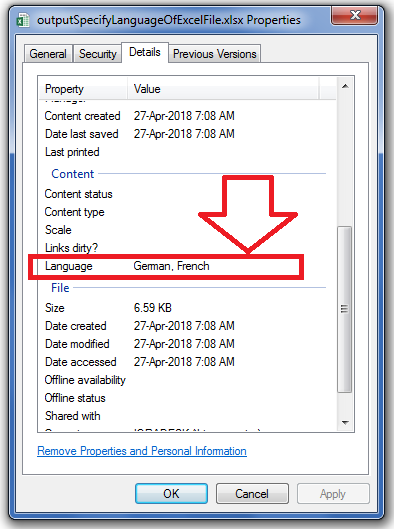Click the scroll down arrow
The height and width of the screenshot is (529, 394).
(345, 422)
